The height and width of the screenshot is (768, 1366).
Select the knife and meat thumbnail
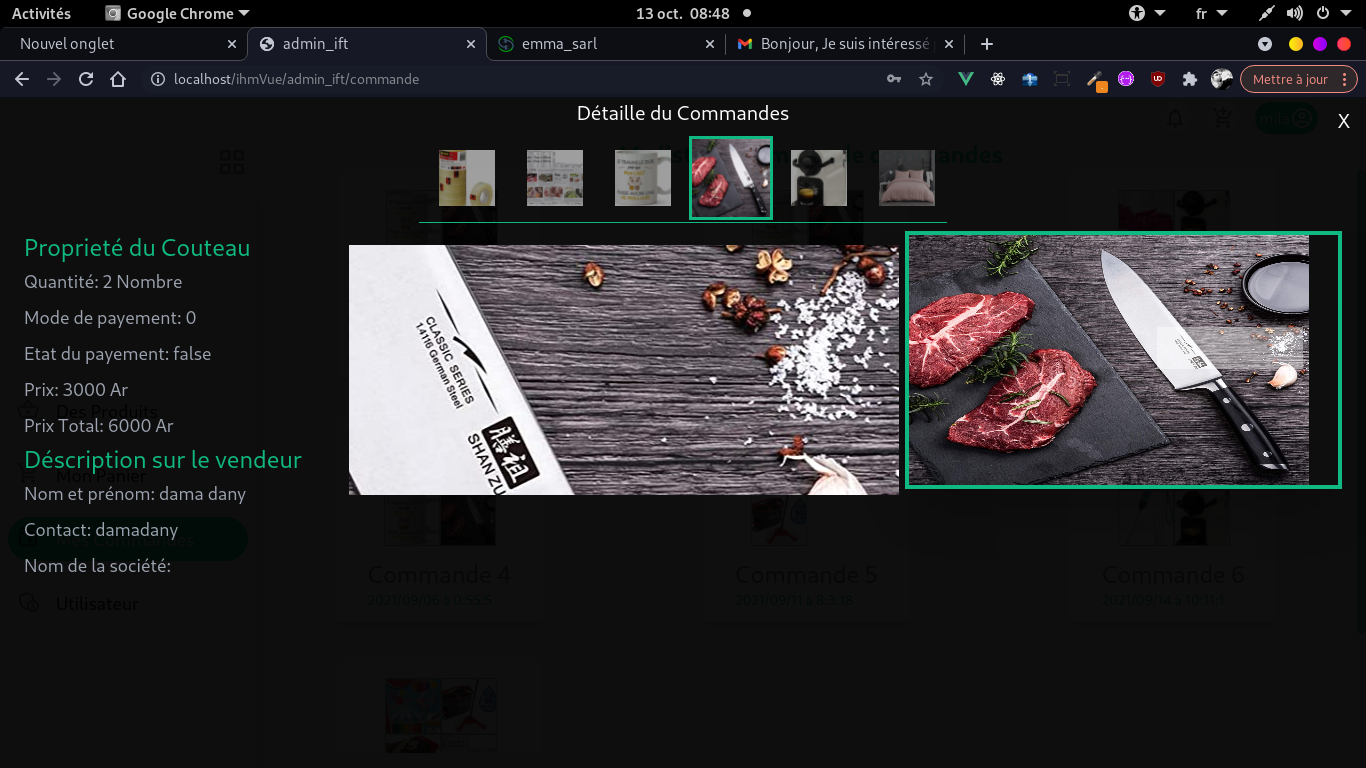[x=731, y=178]
